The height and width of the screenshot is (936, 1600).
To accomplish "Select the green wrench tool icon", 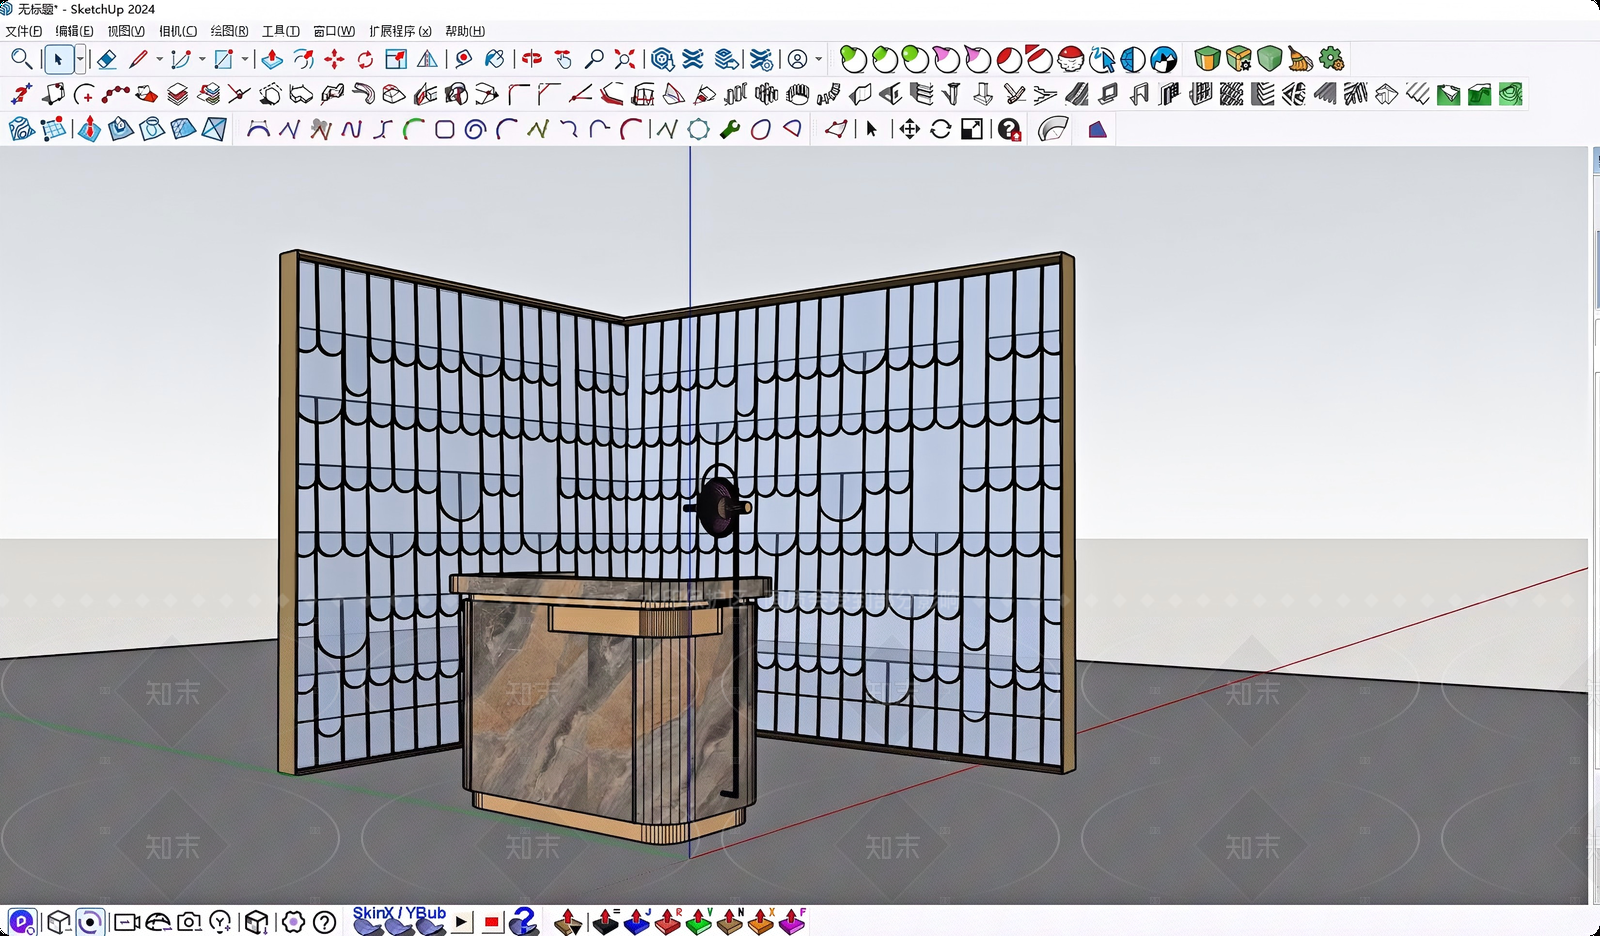I will (x=730, y=129).
